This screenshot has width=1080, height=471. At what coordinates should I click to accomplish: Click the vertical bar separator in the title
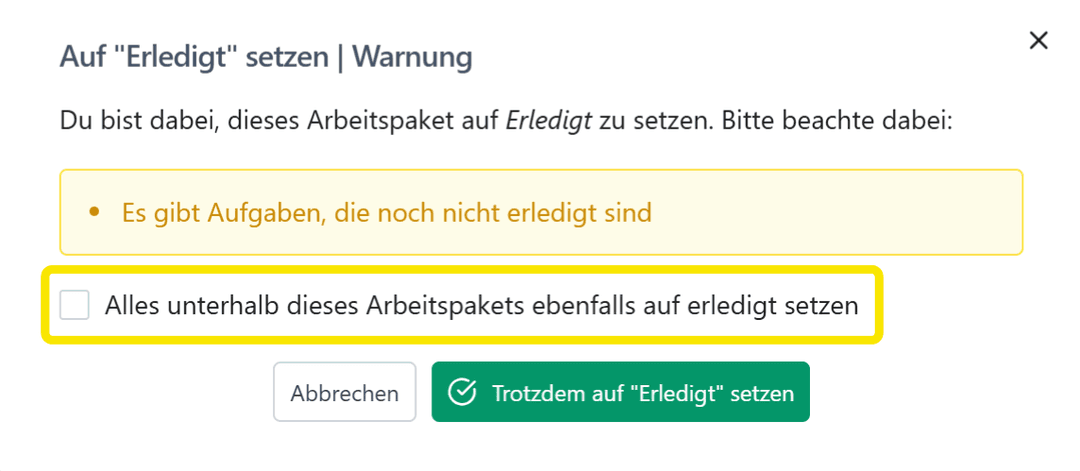(339, 57)
